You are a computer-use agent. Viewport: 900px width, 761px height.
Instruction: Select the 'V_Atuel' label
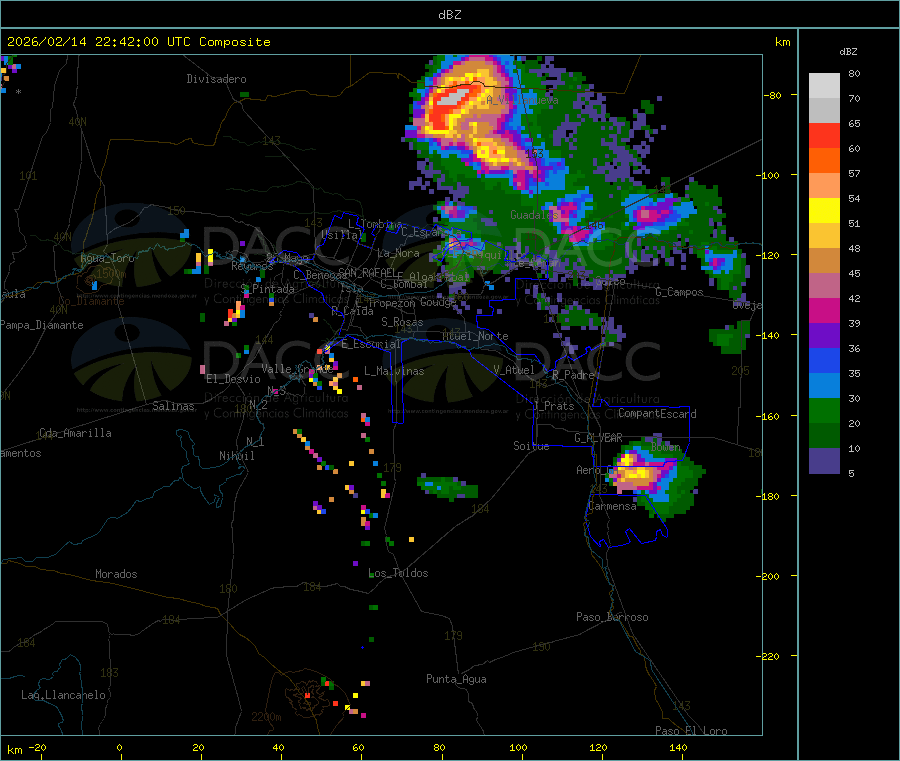click(x=514, y=370)
